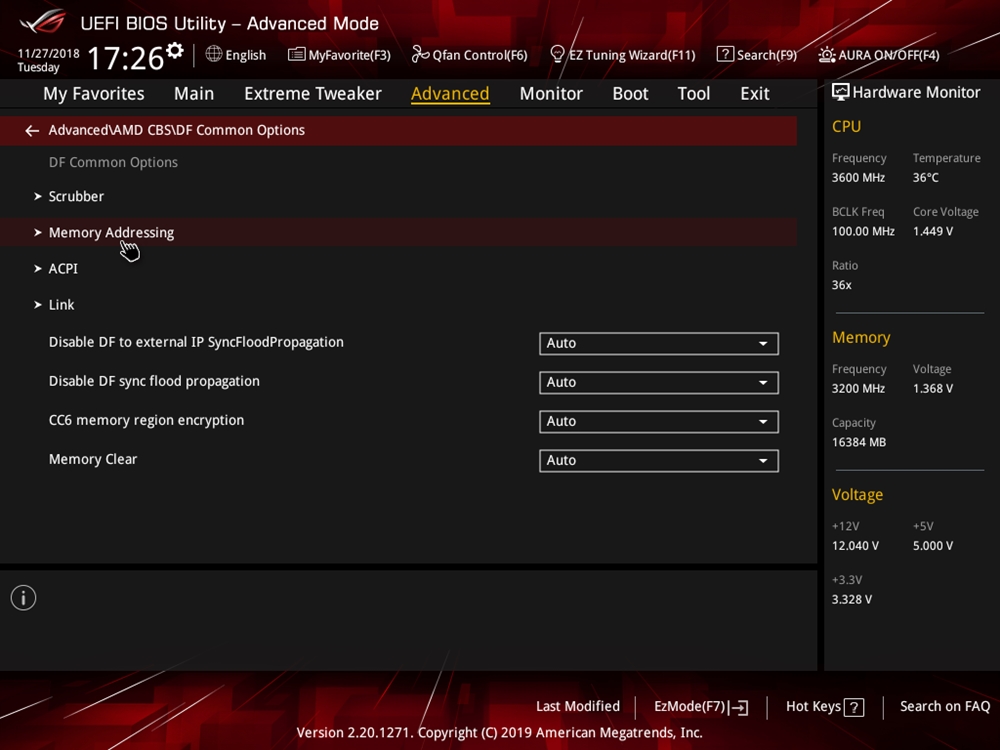This screenshot has height=750, width=1000.
Task: Click the Qfan Control(F6) label
Action: click(x=480, y=55)
